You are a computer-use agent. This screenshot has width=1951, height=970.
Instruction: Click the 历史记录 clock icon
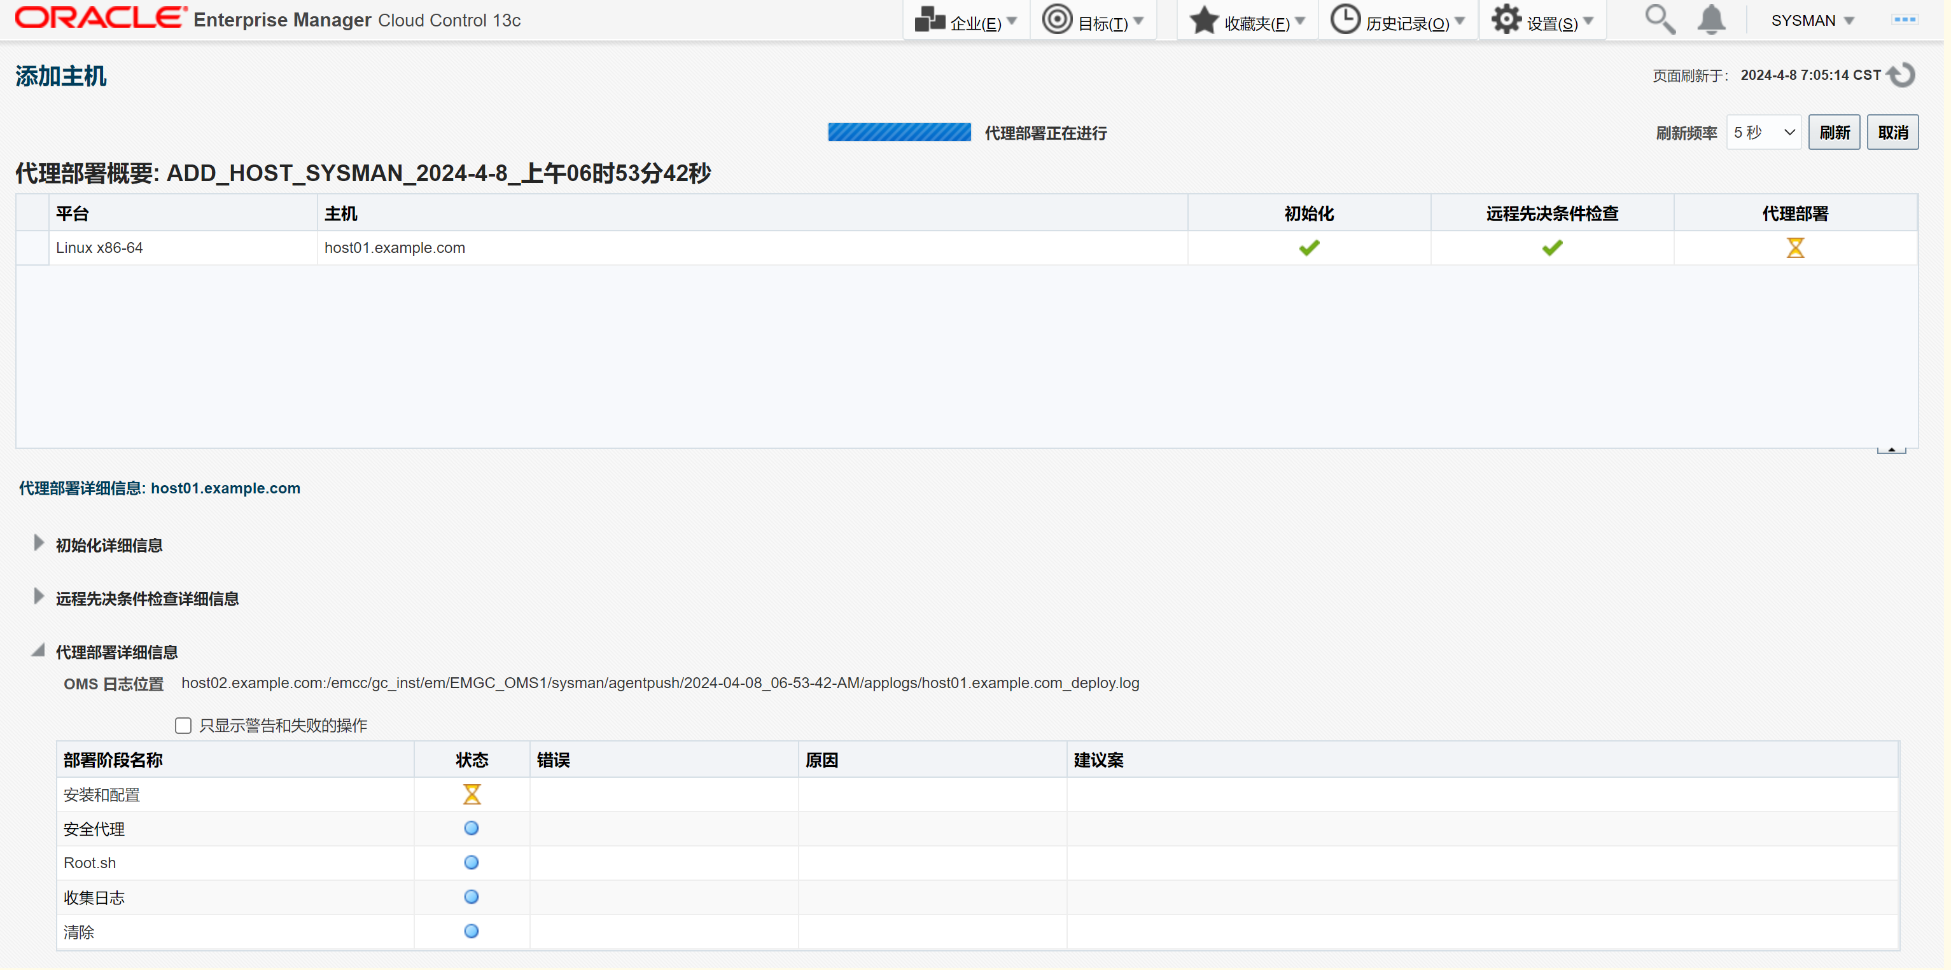(x=1345, y=19)
